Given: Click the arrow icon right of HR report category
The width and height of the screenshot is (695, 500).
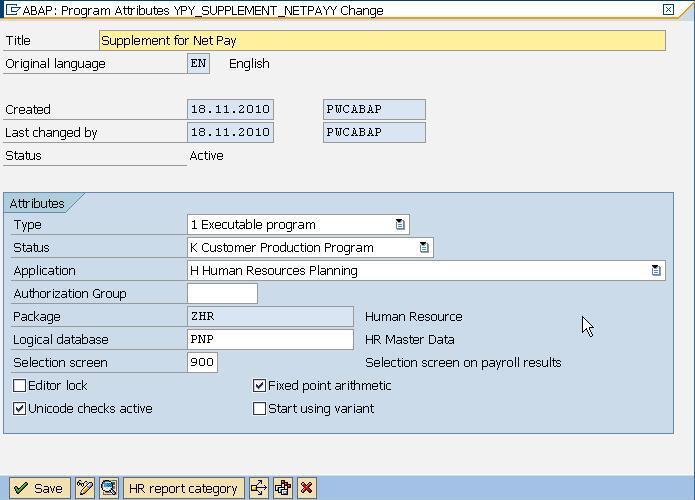Looking at the screenshot, I should 259,488.
